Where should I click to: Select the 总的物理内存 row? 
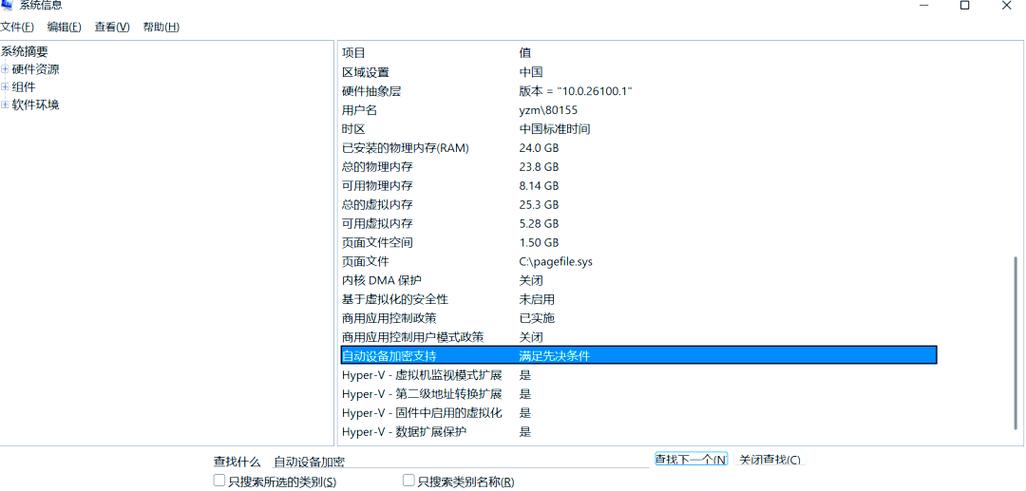point(639,167)
